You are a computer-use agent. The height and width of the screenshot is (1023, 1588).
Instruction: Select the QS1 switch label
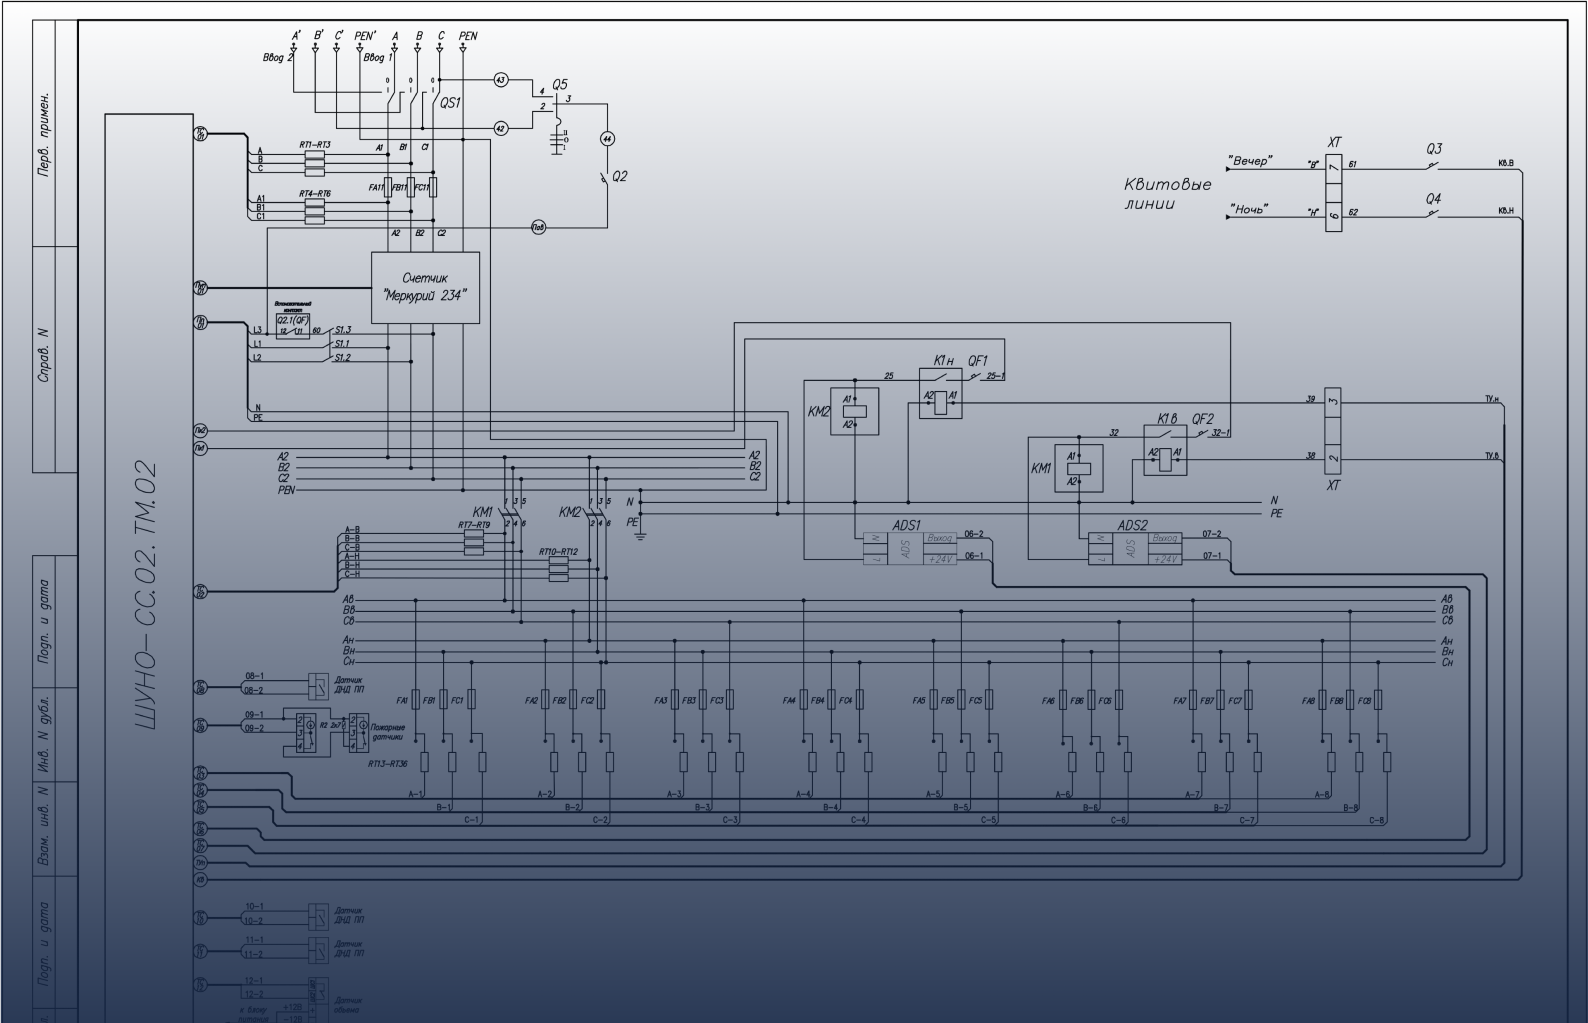pyautogui.click(x=450, y=102)
